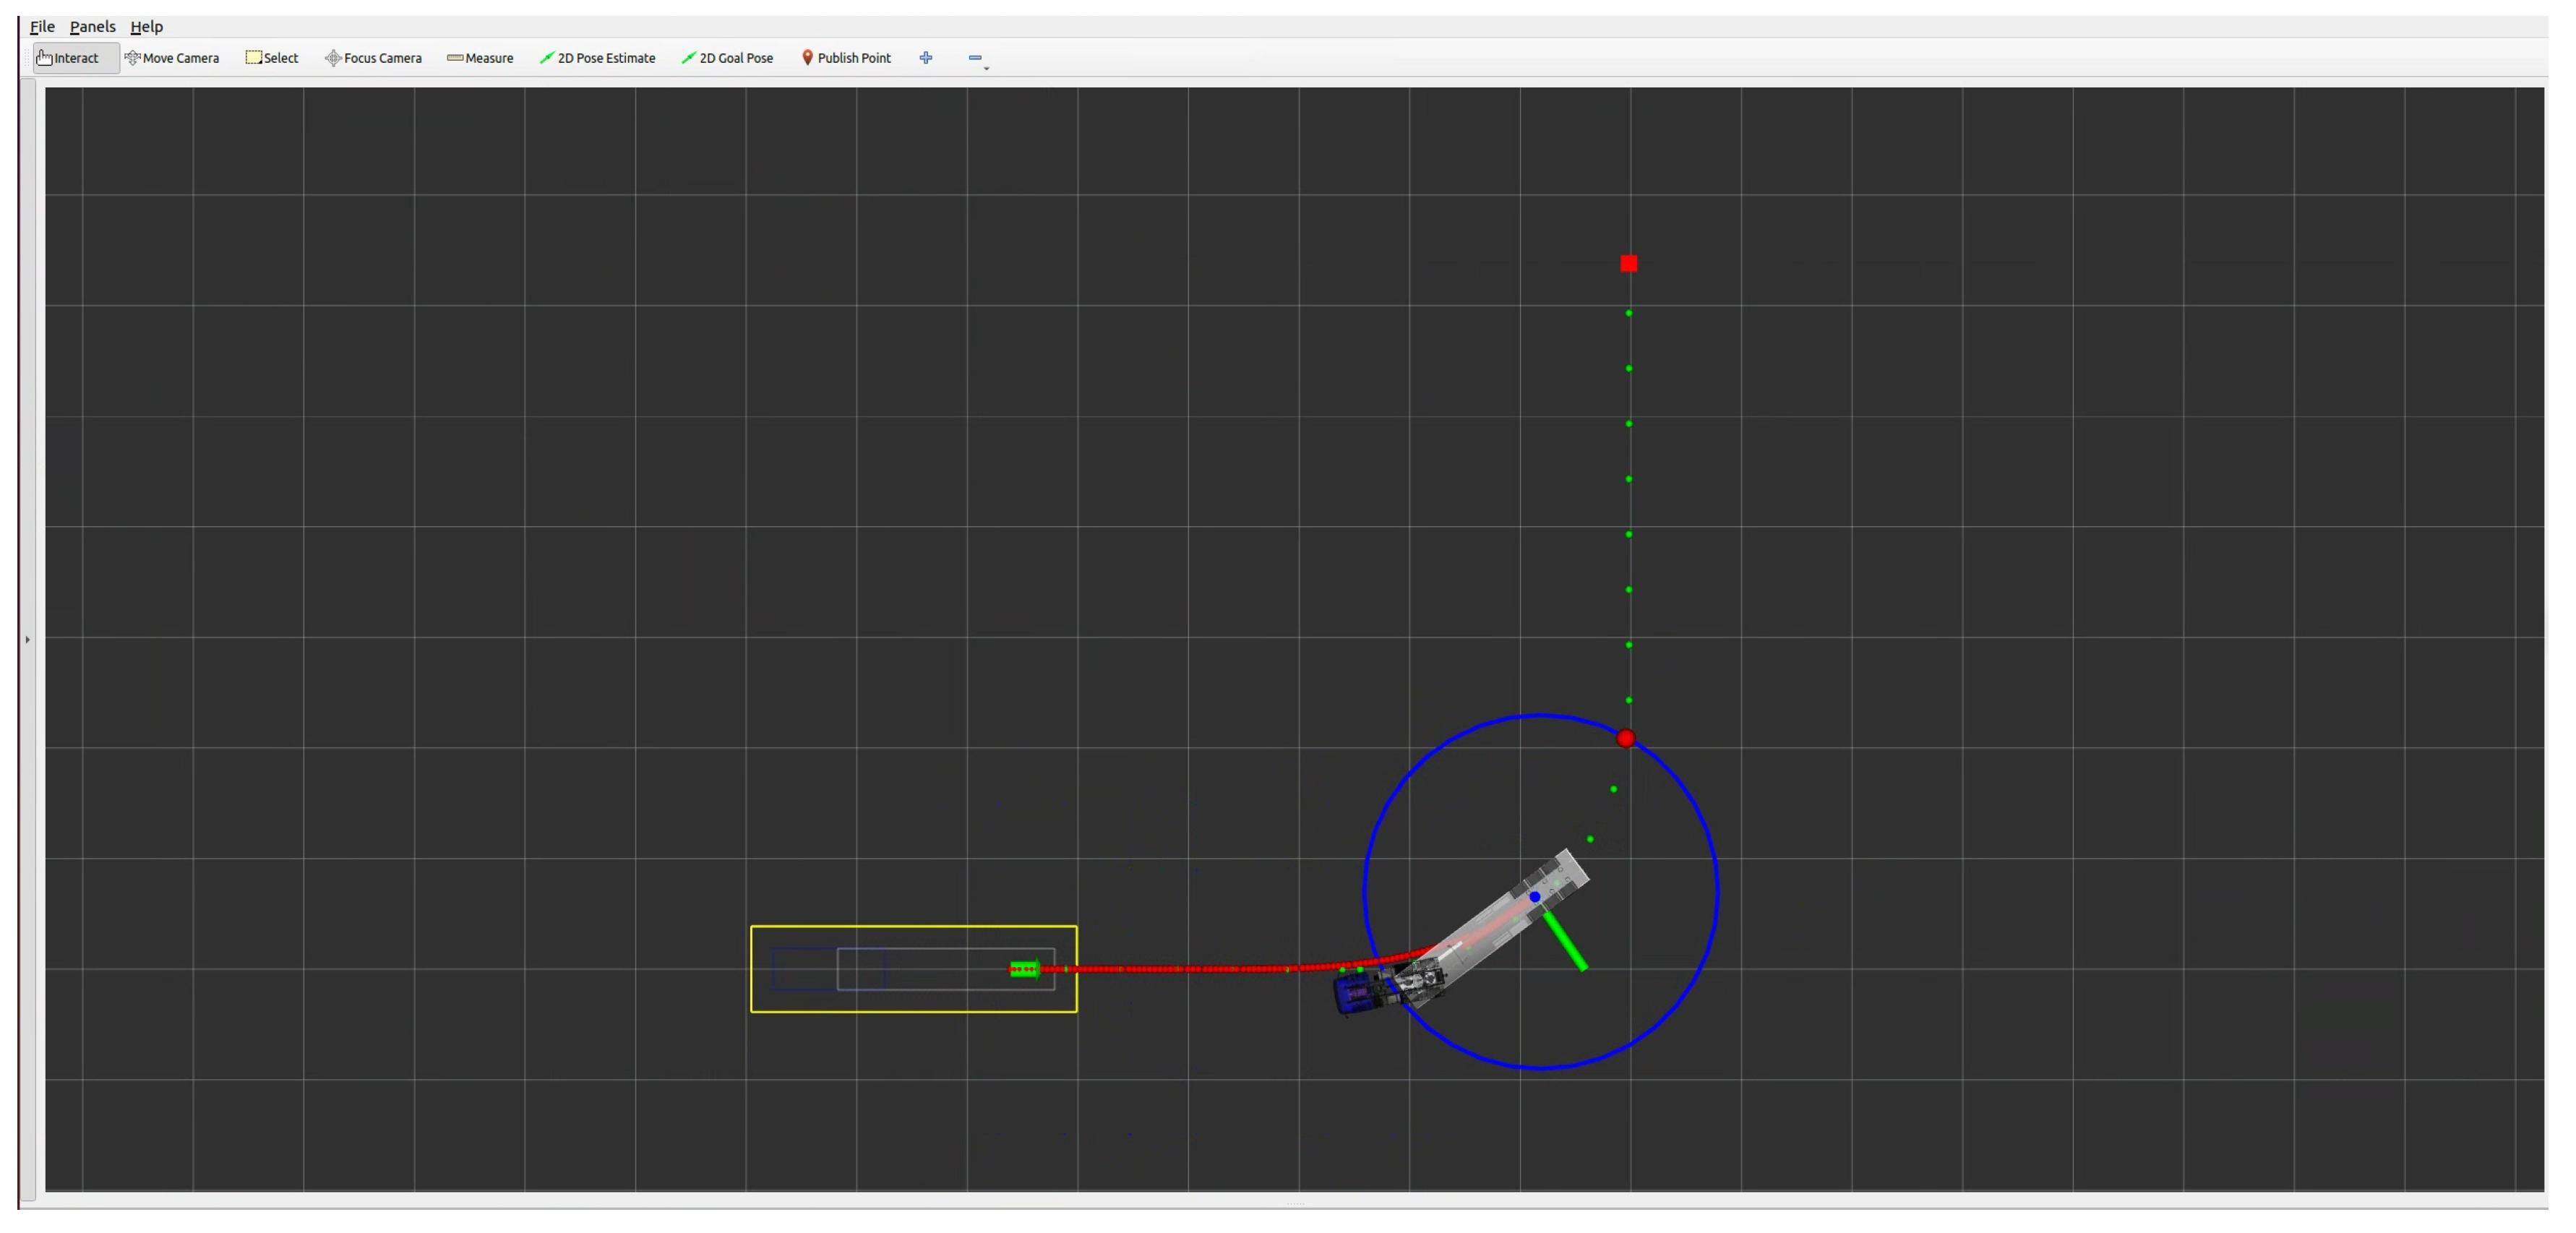Click the green arrow marker inside yellow box
Image resolution: width=2576 pixels, height=1233 pixels.
[1025, 969]
